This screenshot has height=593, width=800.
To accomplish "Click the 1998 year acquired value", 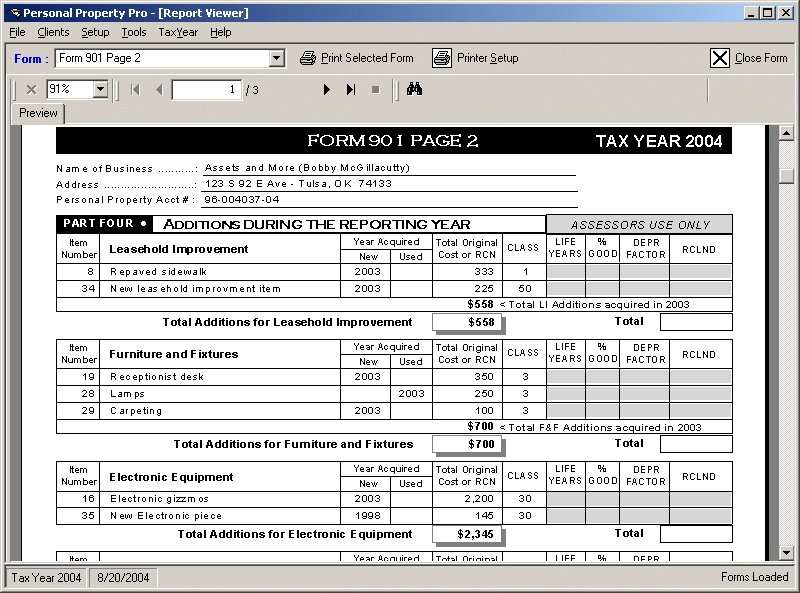I will coord(367,516).
